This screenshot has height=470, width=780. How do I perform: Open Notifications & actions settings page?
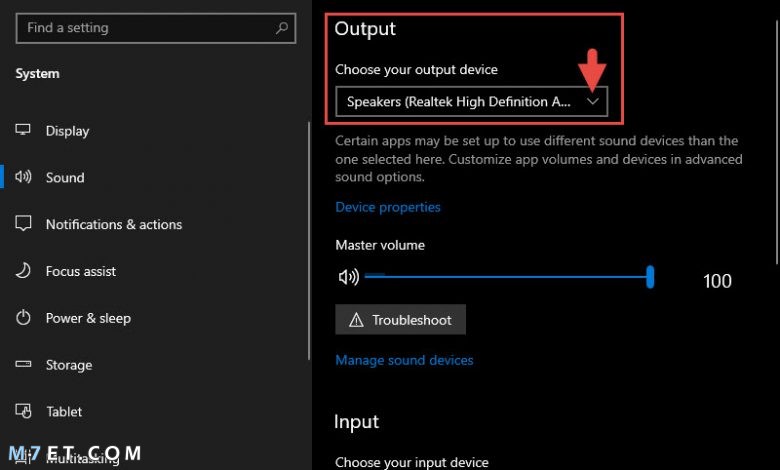click(x=114, y=224)
